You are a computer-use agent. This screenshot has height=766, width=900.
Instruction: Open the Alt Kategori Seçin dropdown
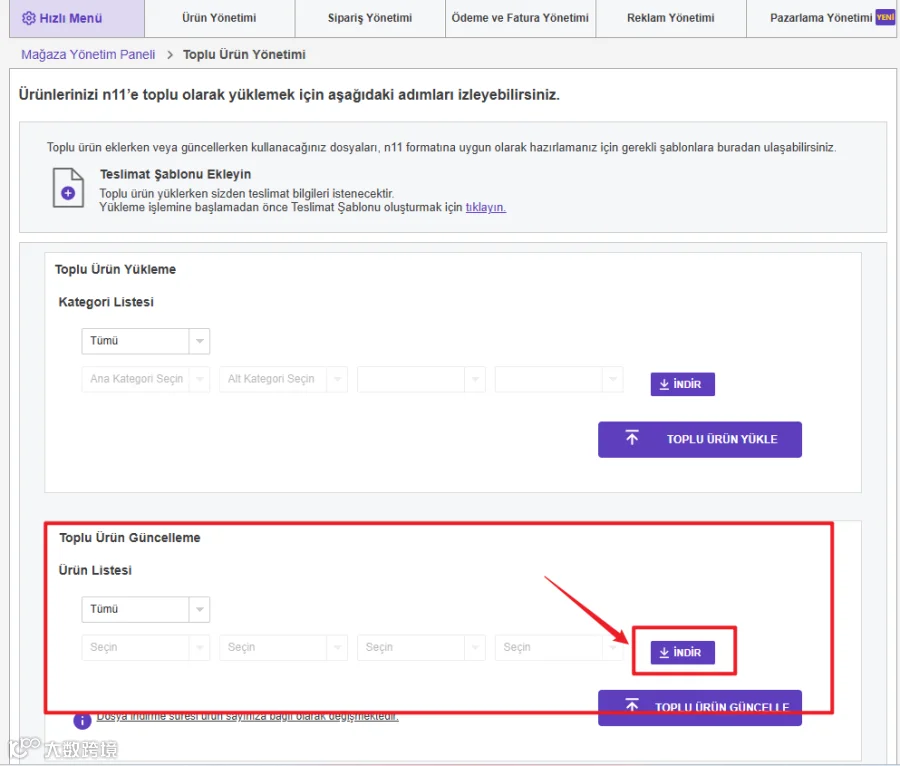coord(284,379)
